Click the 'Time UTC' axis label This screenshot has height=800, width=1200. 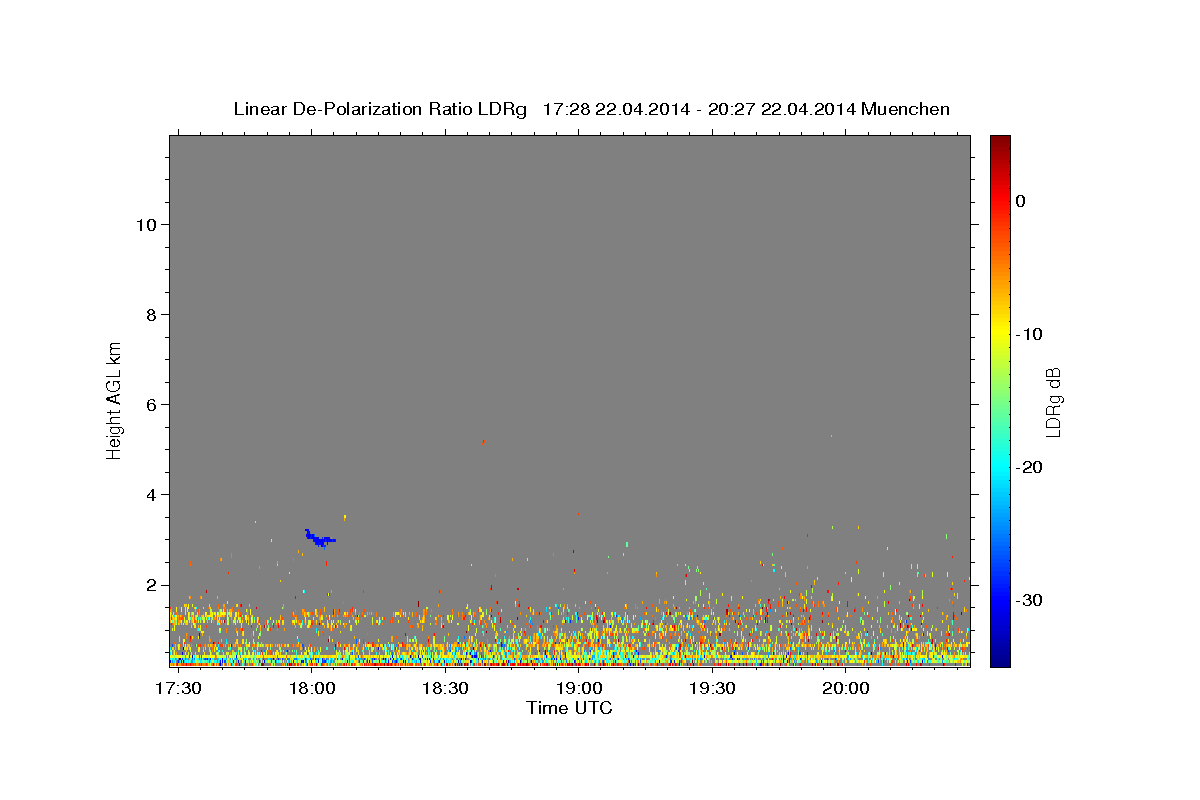(569, 708)
